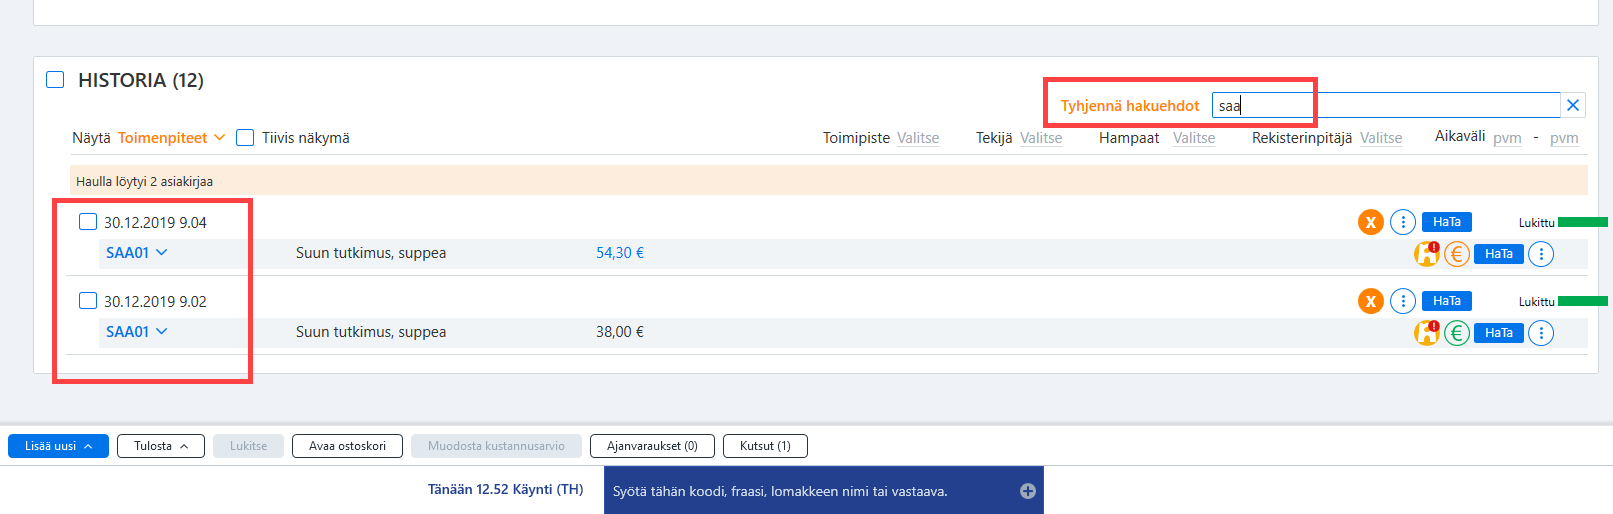
Task: Click the plus icon in the blue code entry bar
Action: (x=1027, y=491)
